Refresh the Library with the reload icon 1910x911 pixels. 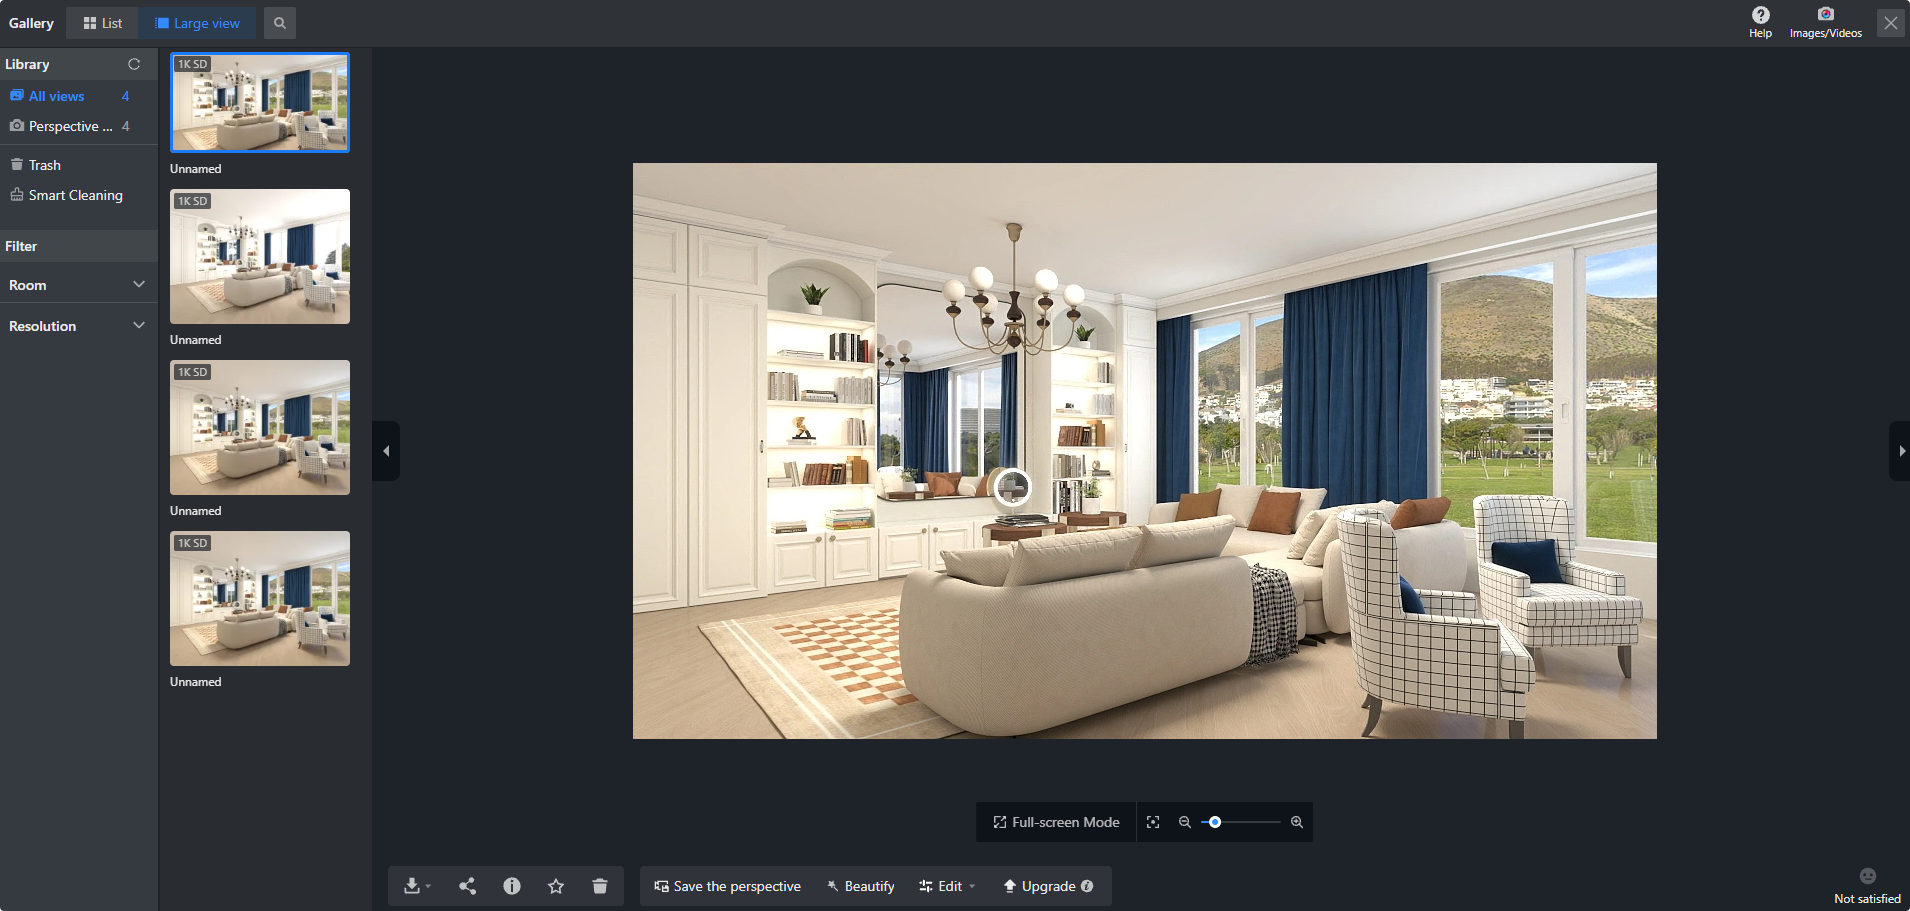(x=134, y=64)
